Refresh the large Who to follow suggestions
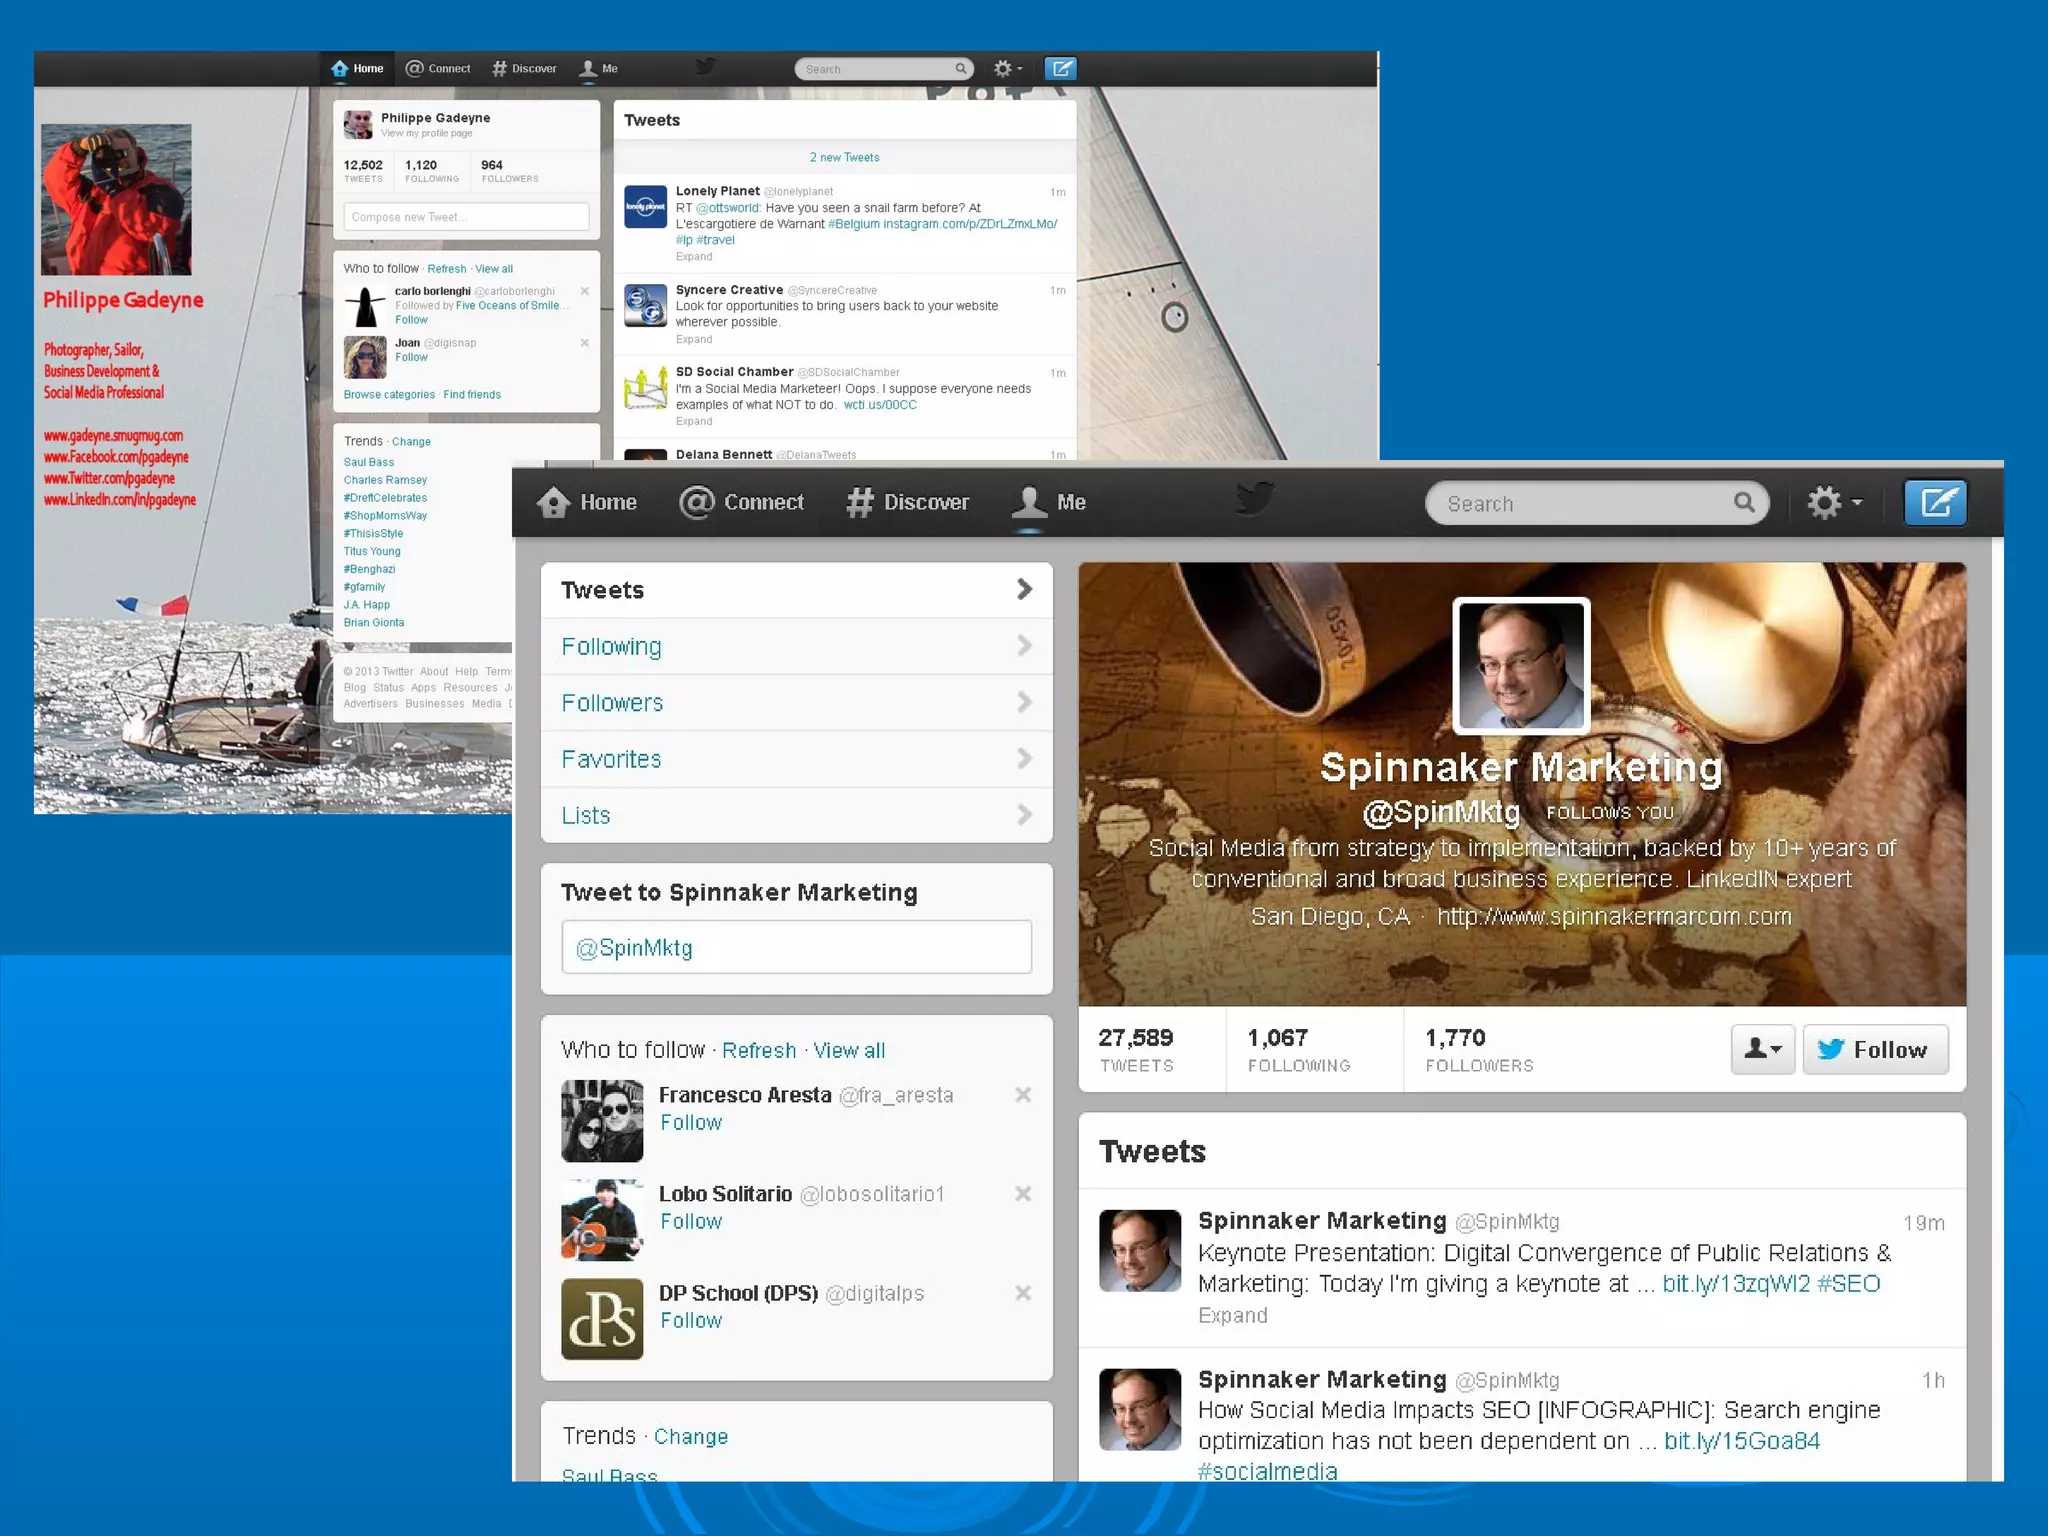The width and height of the screenshot is (2048, 1536). (x=759, y=1050)
